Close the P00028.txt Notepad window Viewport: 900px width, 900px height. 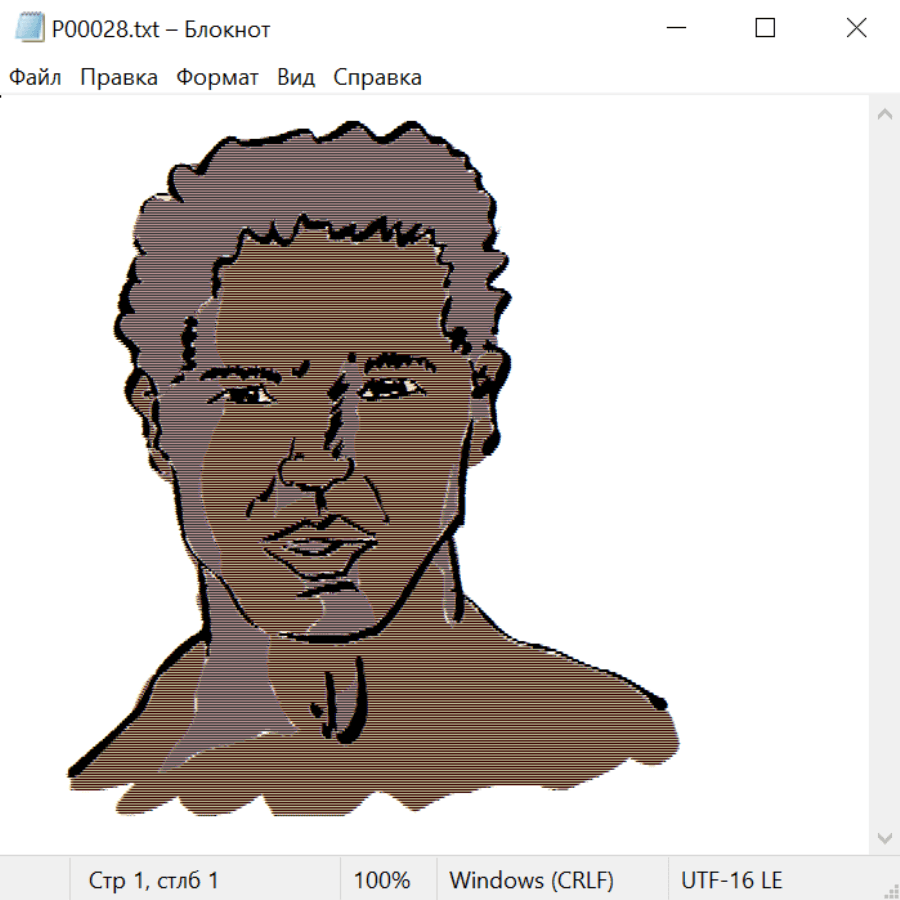click(x=856, y=29)
